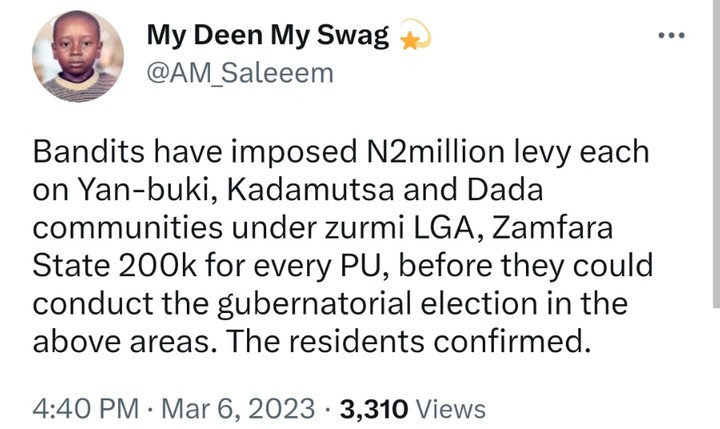This screenshot has width=720, height=429.
Task: Click the @AM_Saleeem handle
Action: coord(239,74)
